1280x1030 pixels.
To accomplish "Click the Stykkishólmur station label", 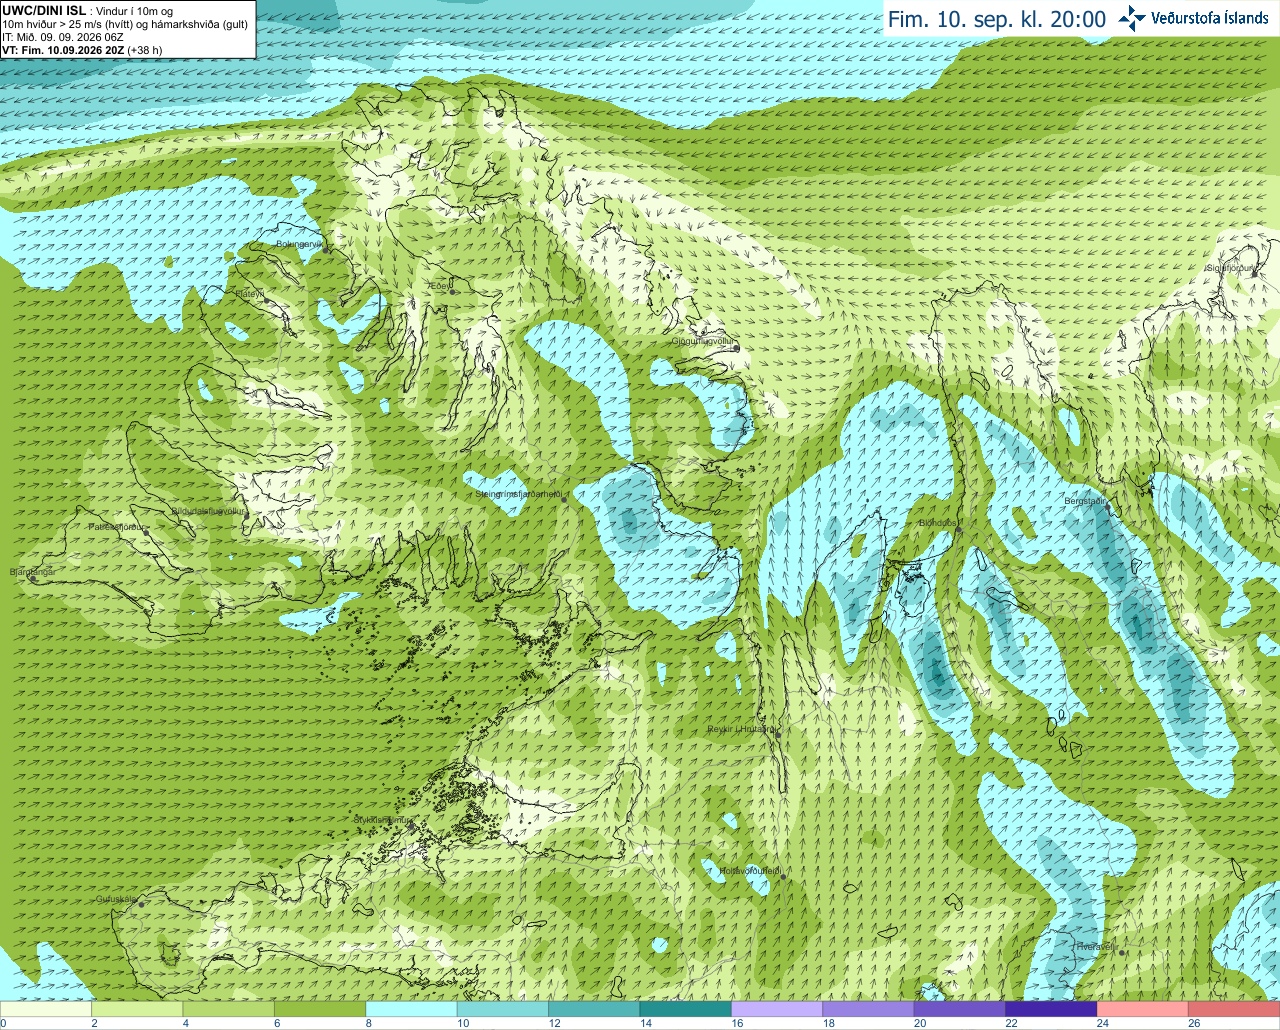I will (382, 820).
